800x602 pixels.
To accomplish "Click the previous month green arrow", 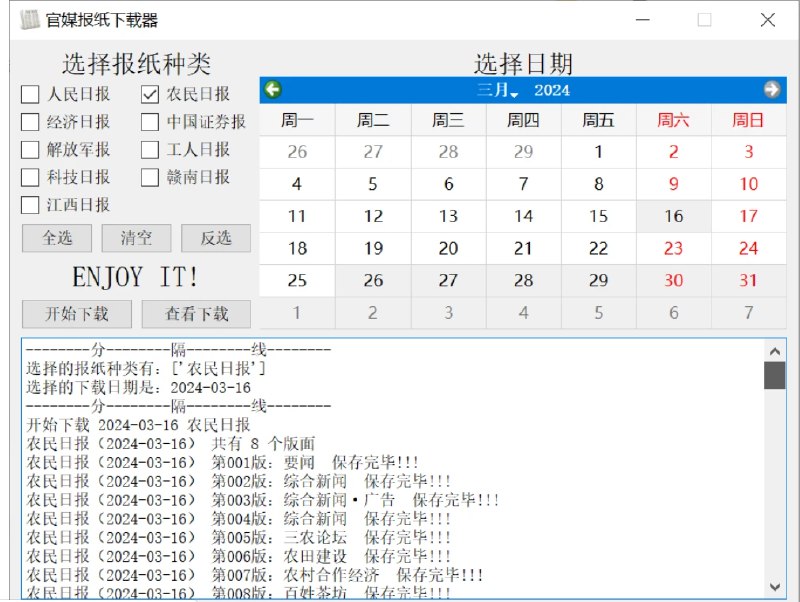I will click(x=270, y=90).
